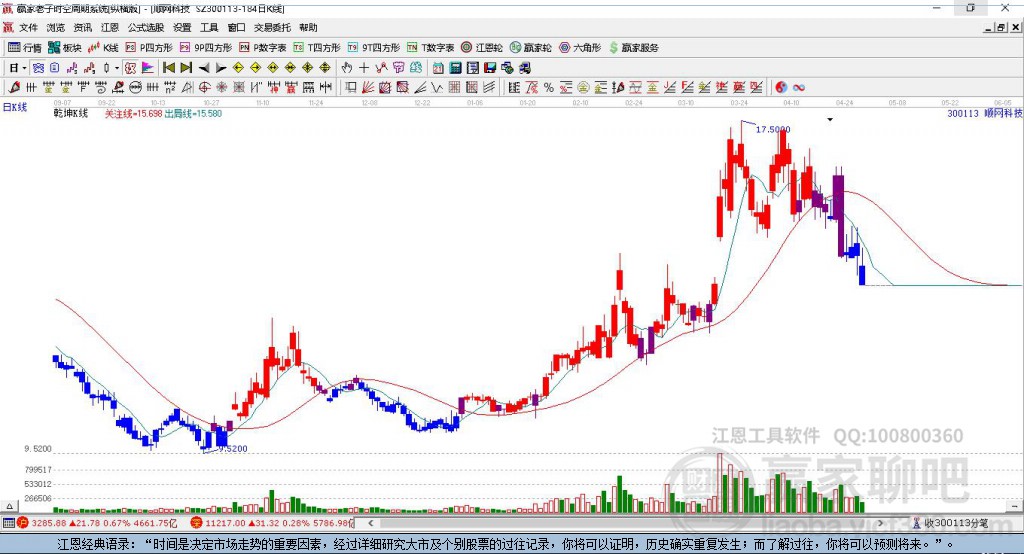Click the blue infinity loop icon

798,87
